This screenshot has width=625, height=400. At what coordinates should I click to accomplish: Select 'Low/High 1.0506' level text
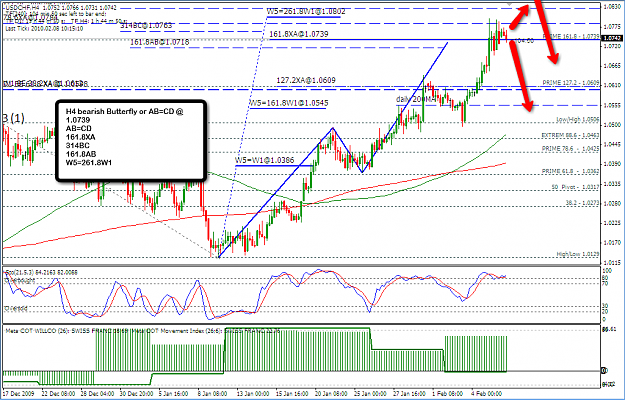pyautogui.click(x=578, y=119)
